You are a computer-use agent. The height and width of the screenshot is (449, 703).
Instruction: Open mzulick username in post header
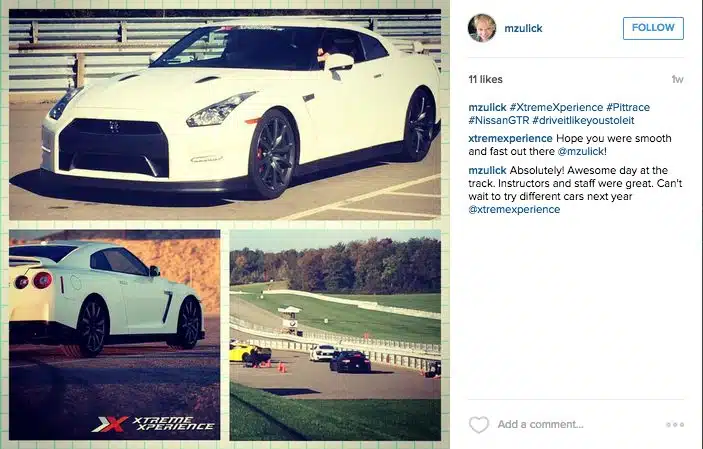[523, 28]
